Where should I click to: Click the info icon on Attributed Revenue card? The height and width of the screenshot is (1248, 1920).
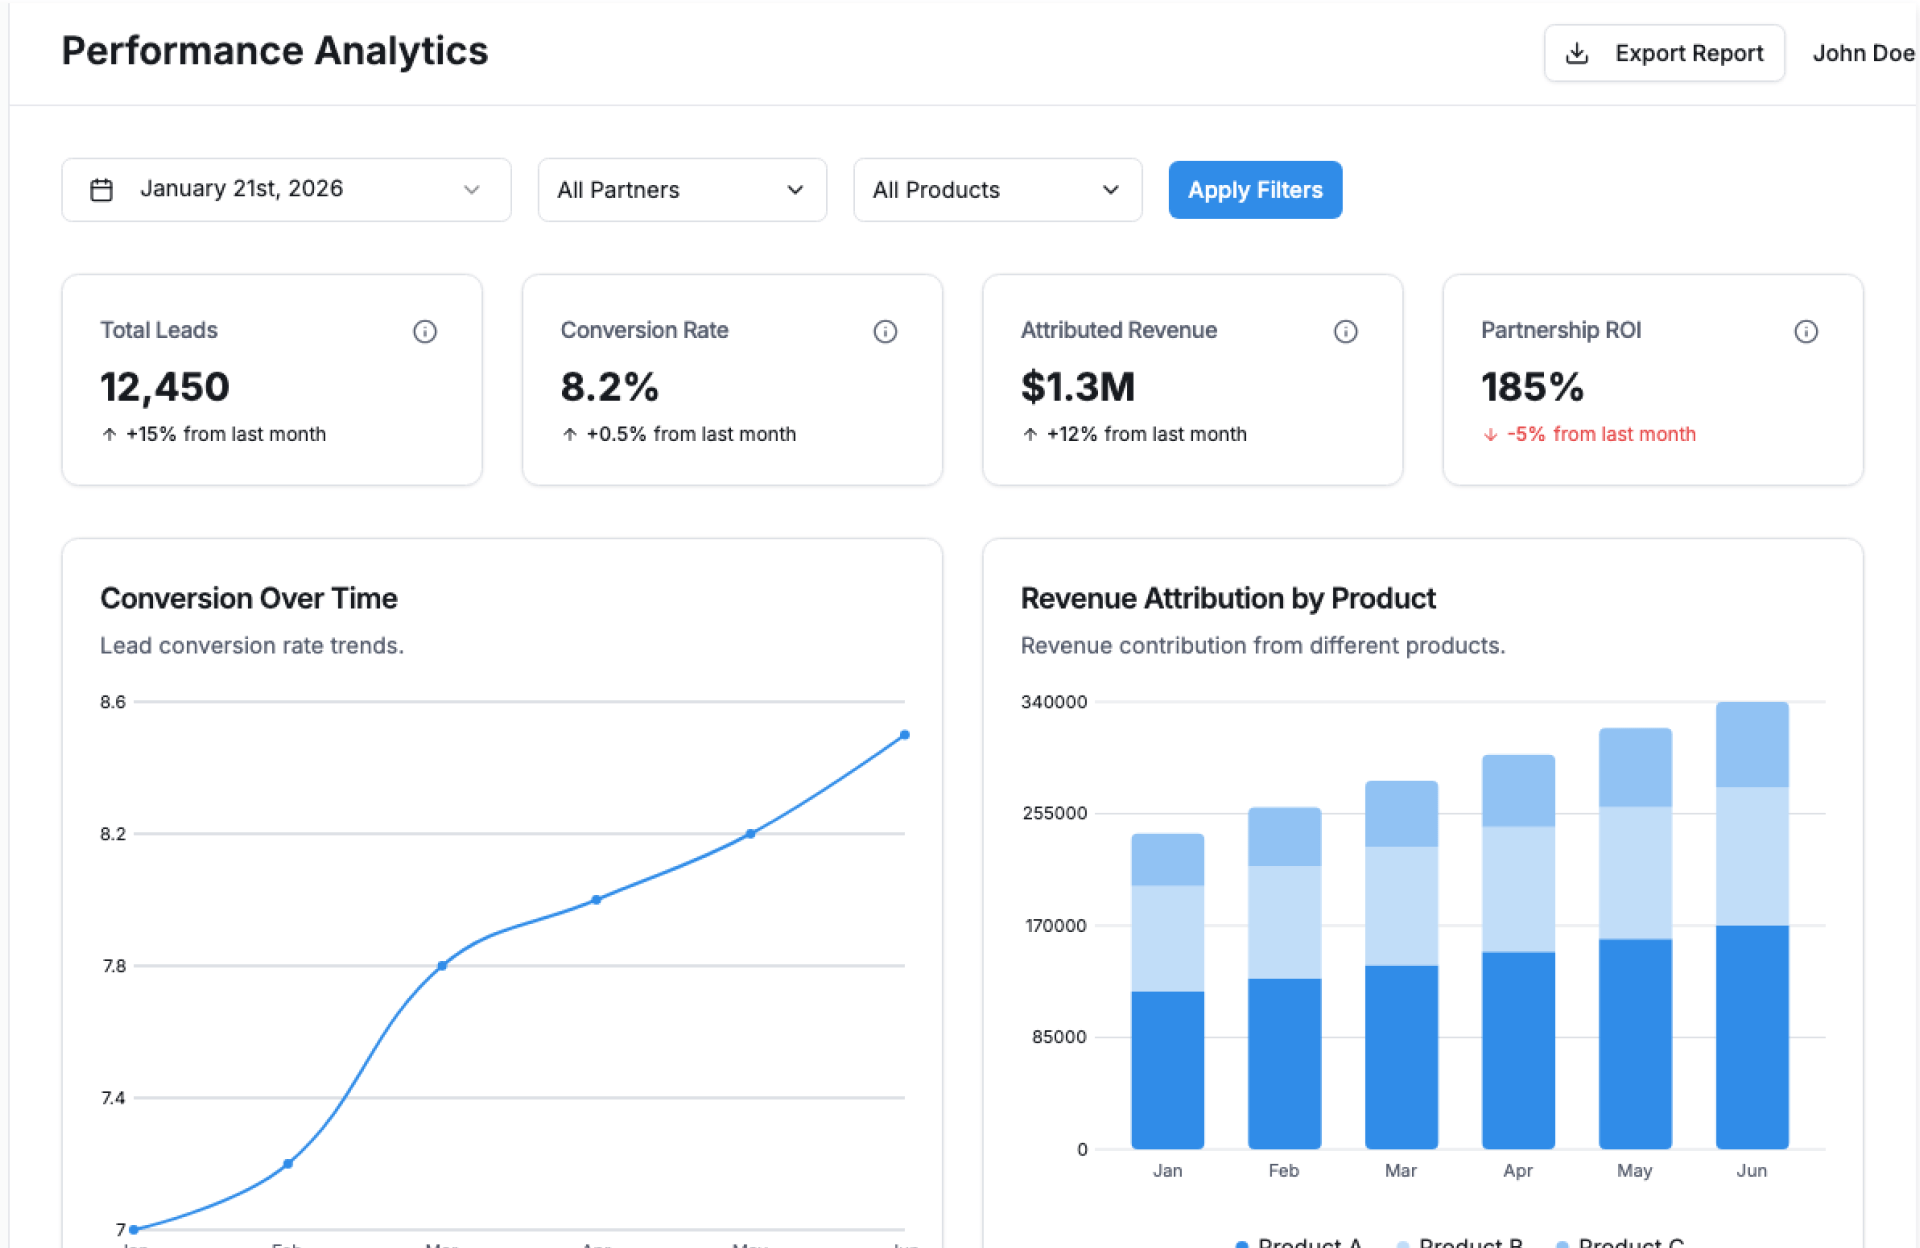click(1345, 331)
